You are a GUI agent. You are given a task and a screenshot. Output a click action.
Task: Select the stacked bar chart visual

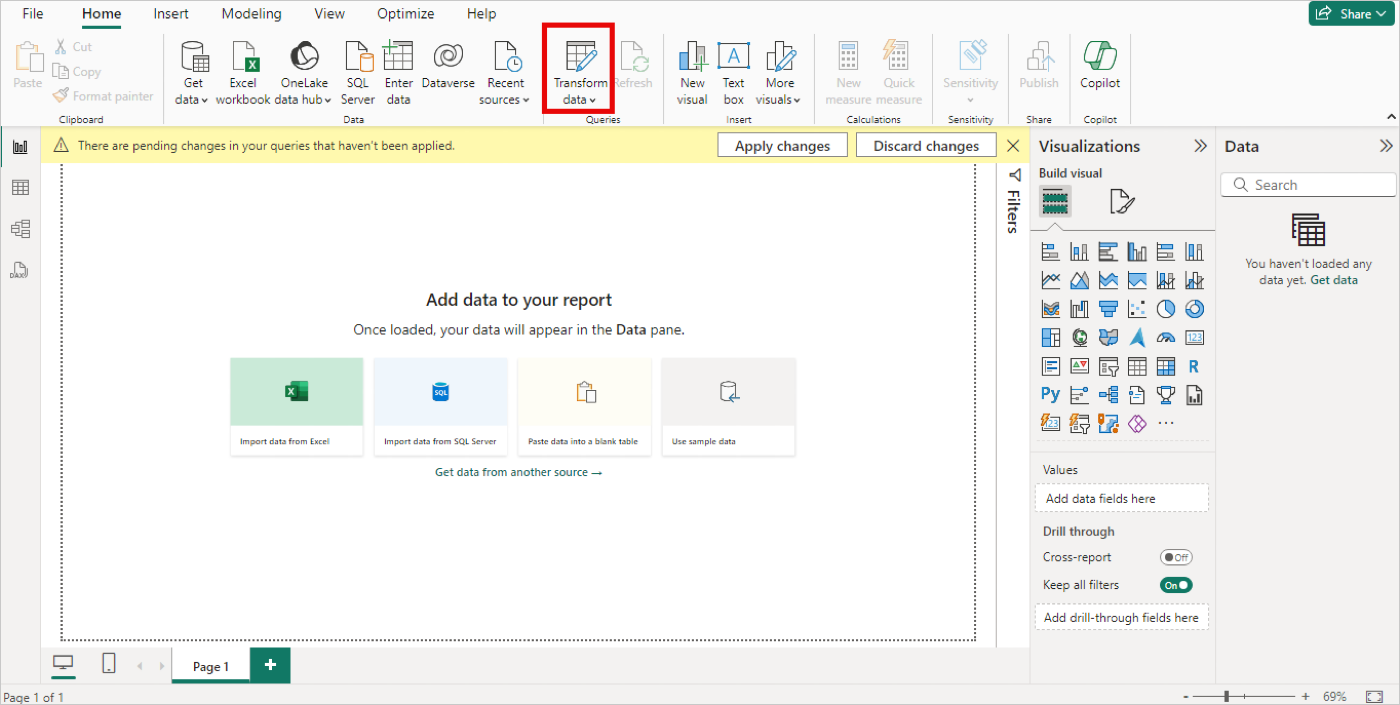pyautogui.click(x=1050, y=252)
